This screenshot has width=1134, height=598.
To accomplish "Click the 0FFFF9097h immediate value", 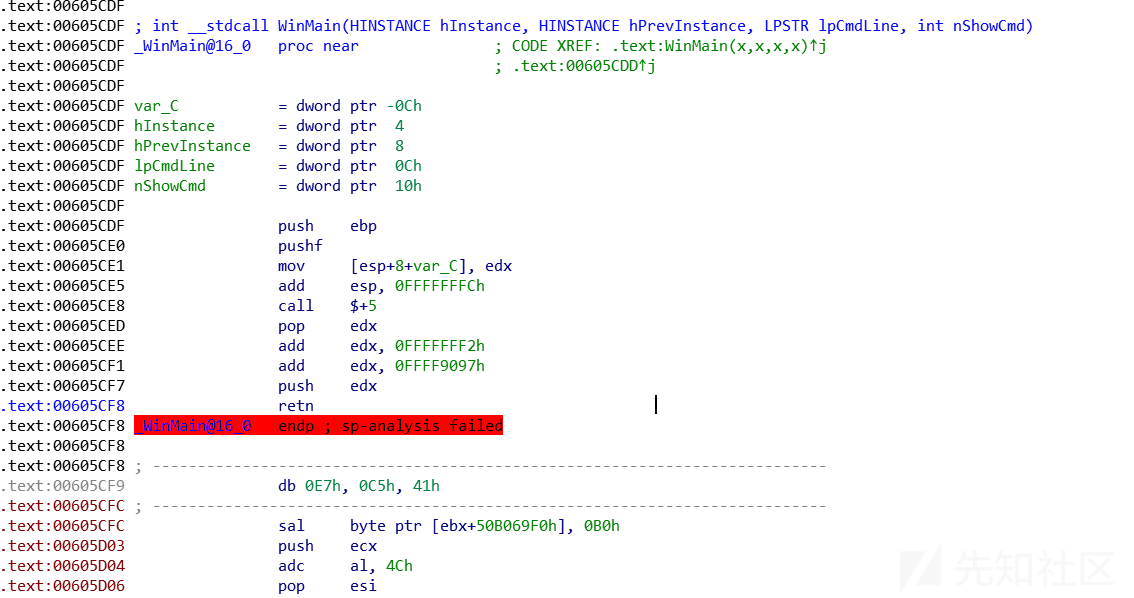I will pos(440,366).
